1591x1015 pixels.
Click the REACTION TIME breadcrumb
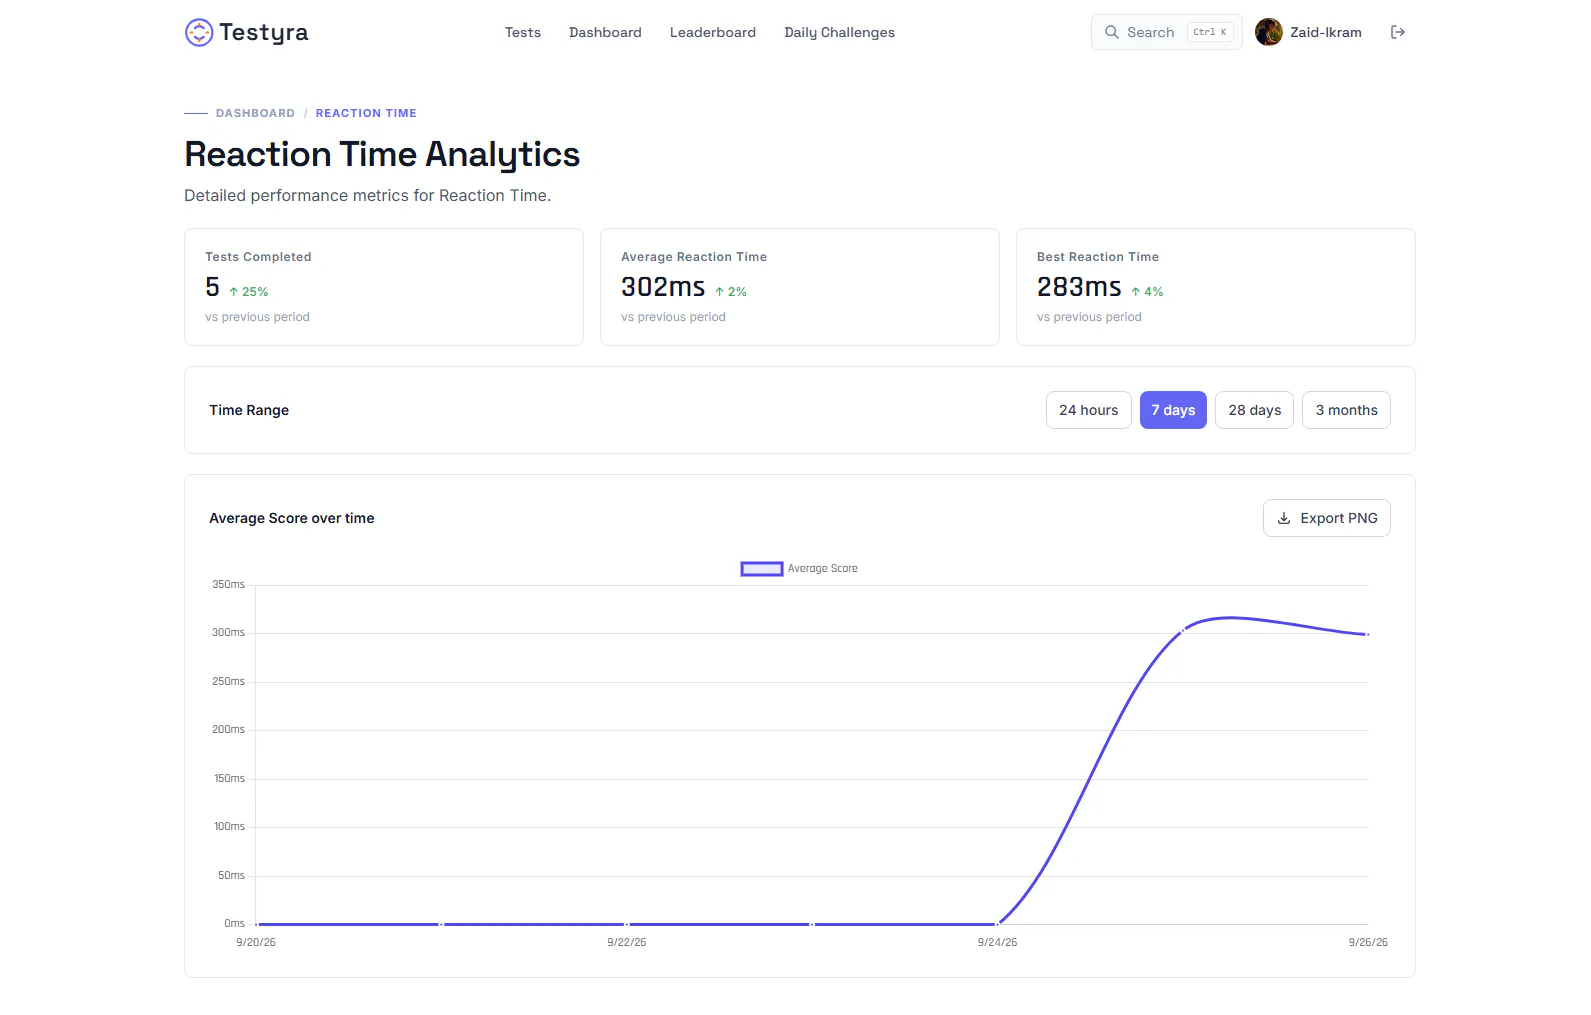tap(366, 113)
